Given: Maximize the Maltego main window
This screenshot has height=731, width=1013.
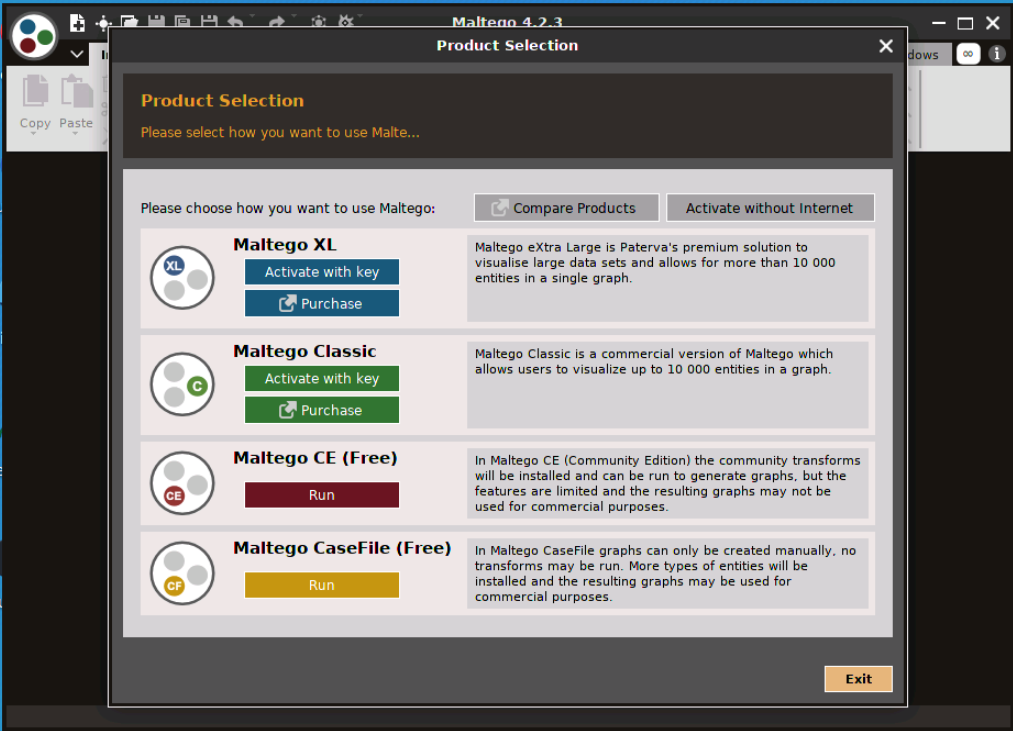Looking at the screenshot, I should click(x=965, y=24).
